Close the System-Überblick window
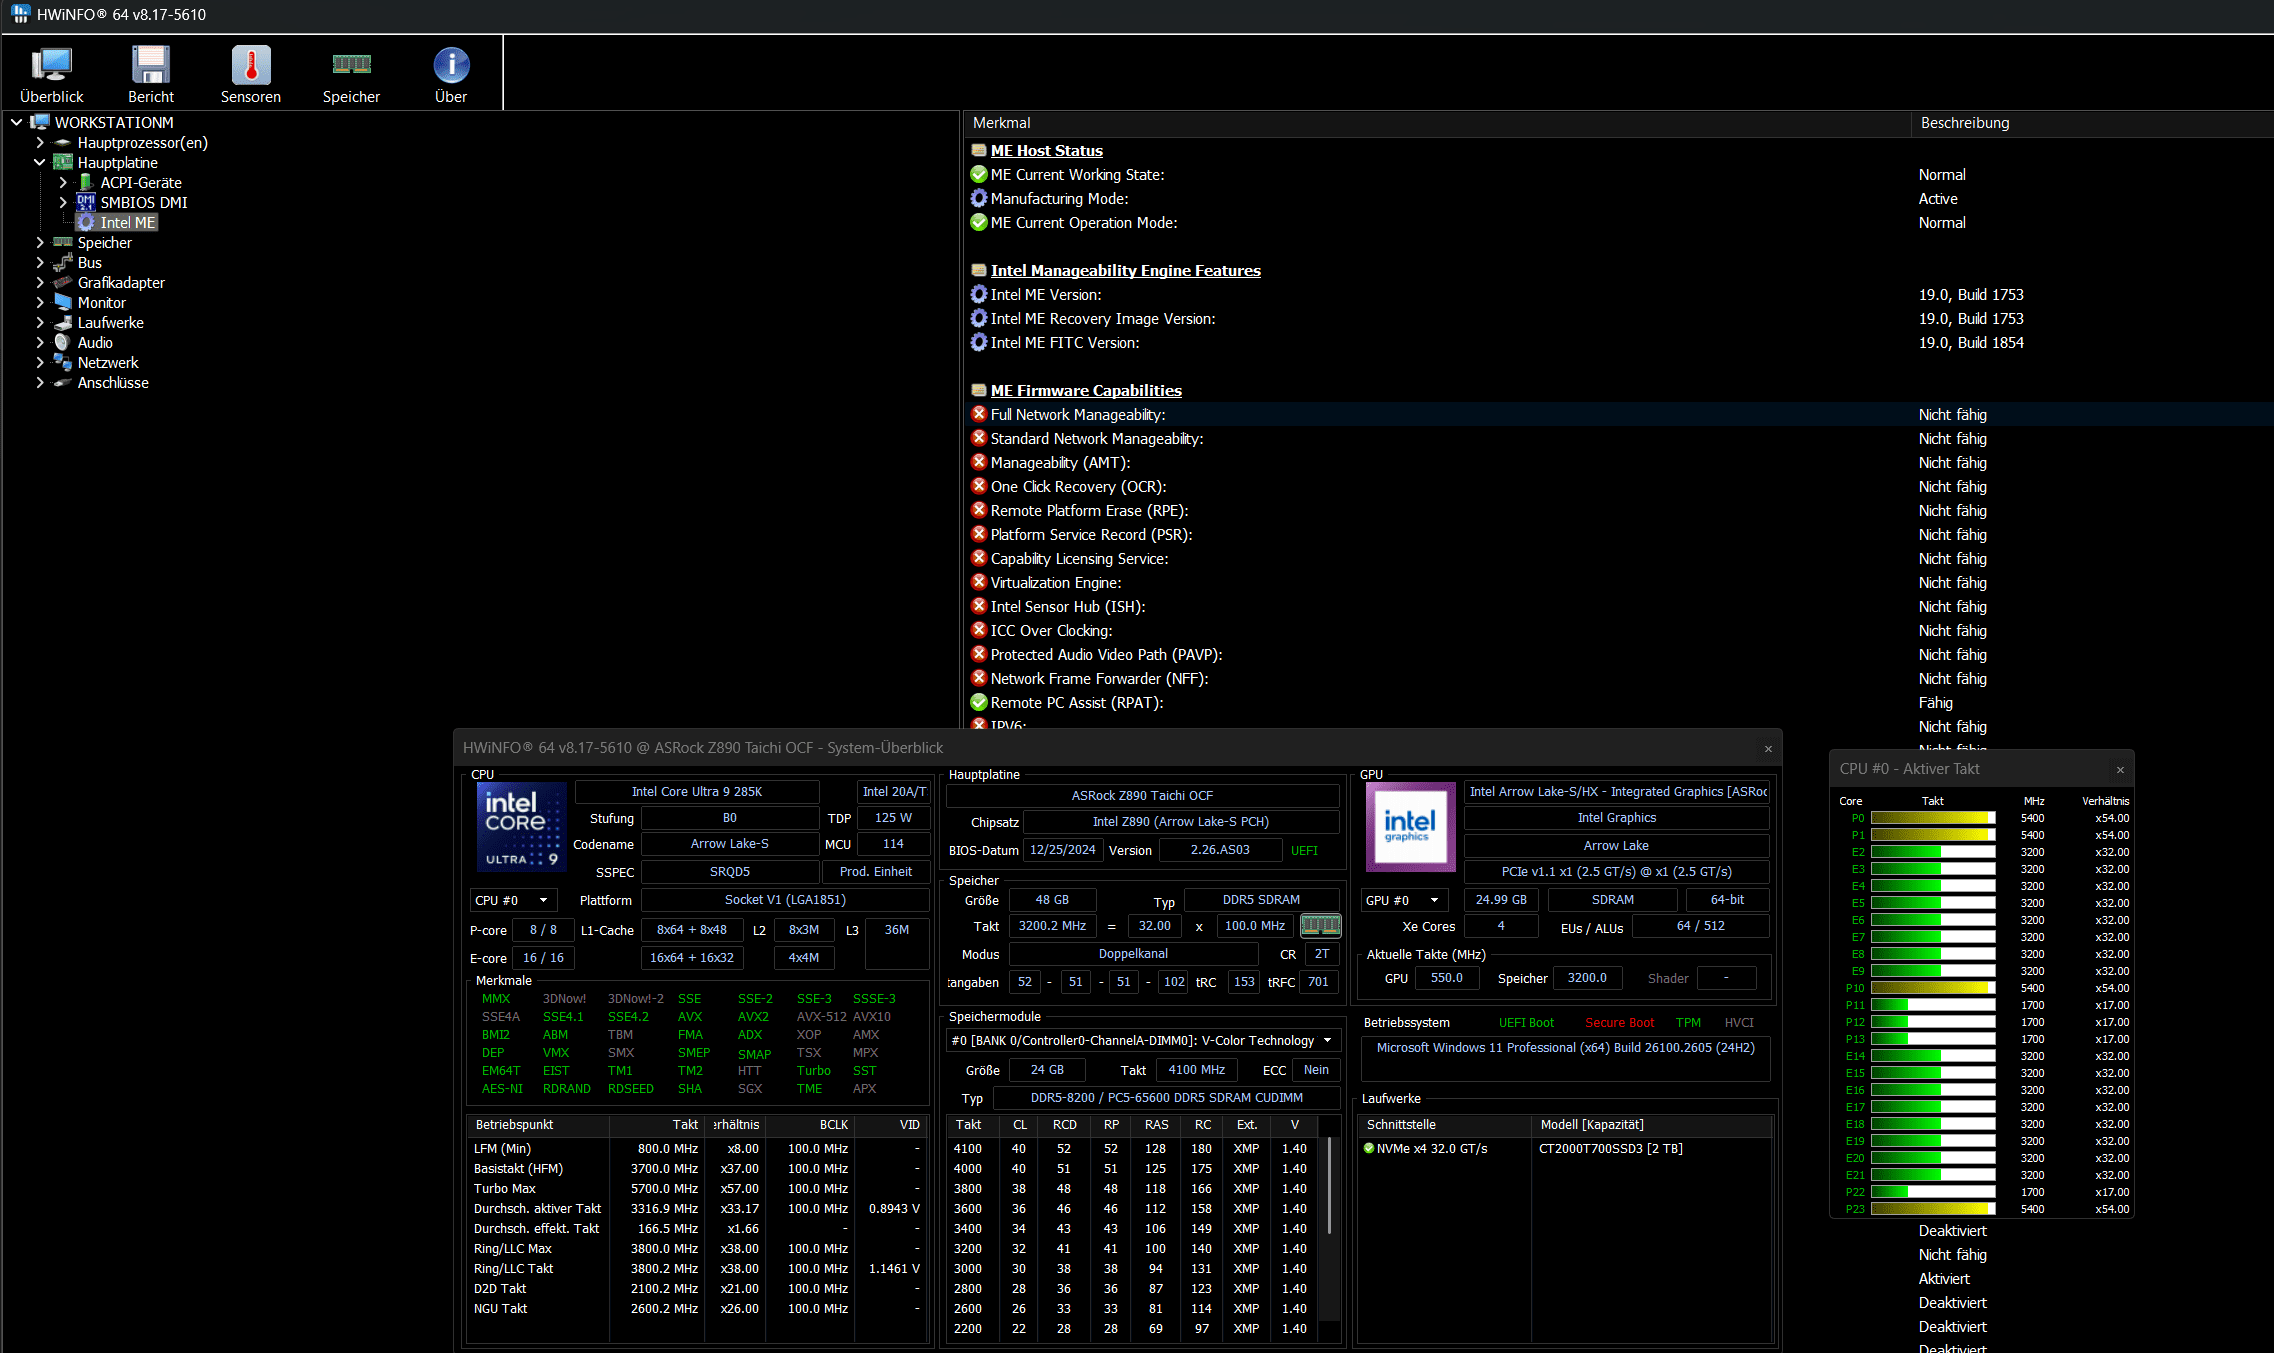The height and width of the screenshot is (1353, 2274). 1768,748
